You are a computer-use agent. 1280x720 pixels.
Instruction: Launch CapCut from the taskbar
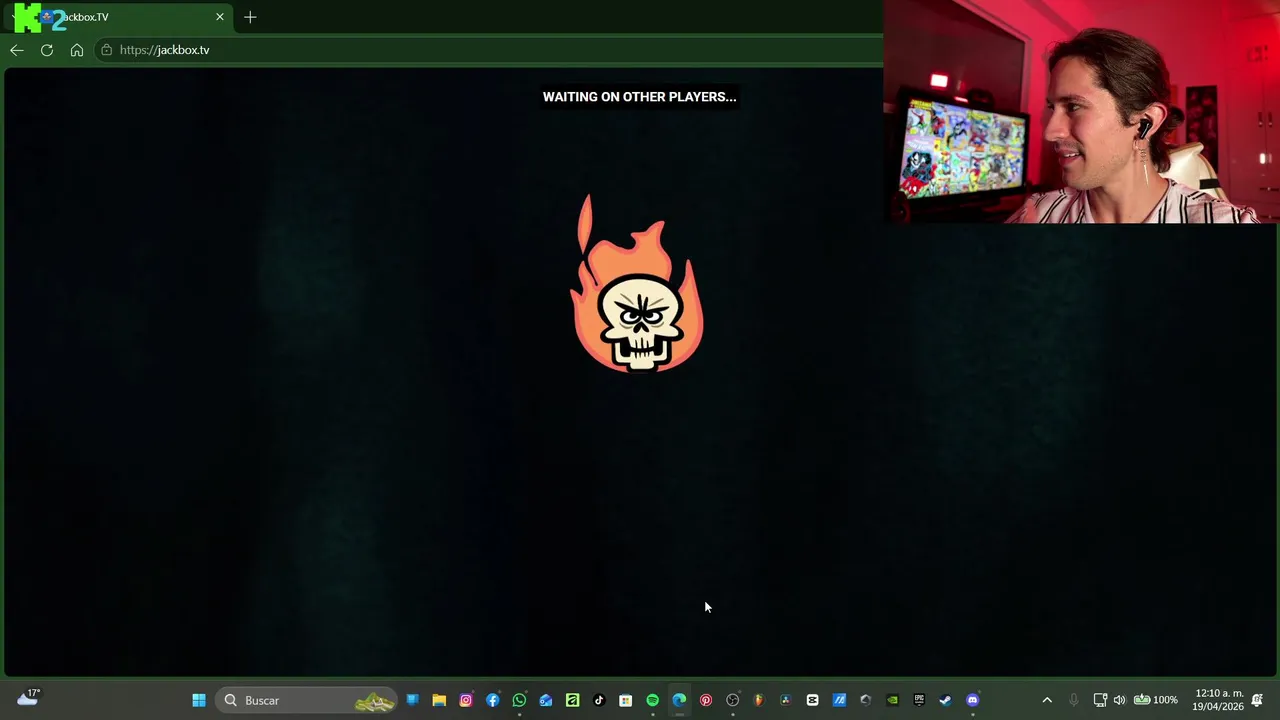click(812, 700)
